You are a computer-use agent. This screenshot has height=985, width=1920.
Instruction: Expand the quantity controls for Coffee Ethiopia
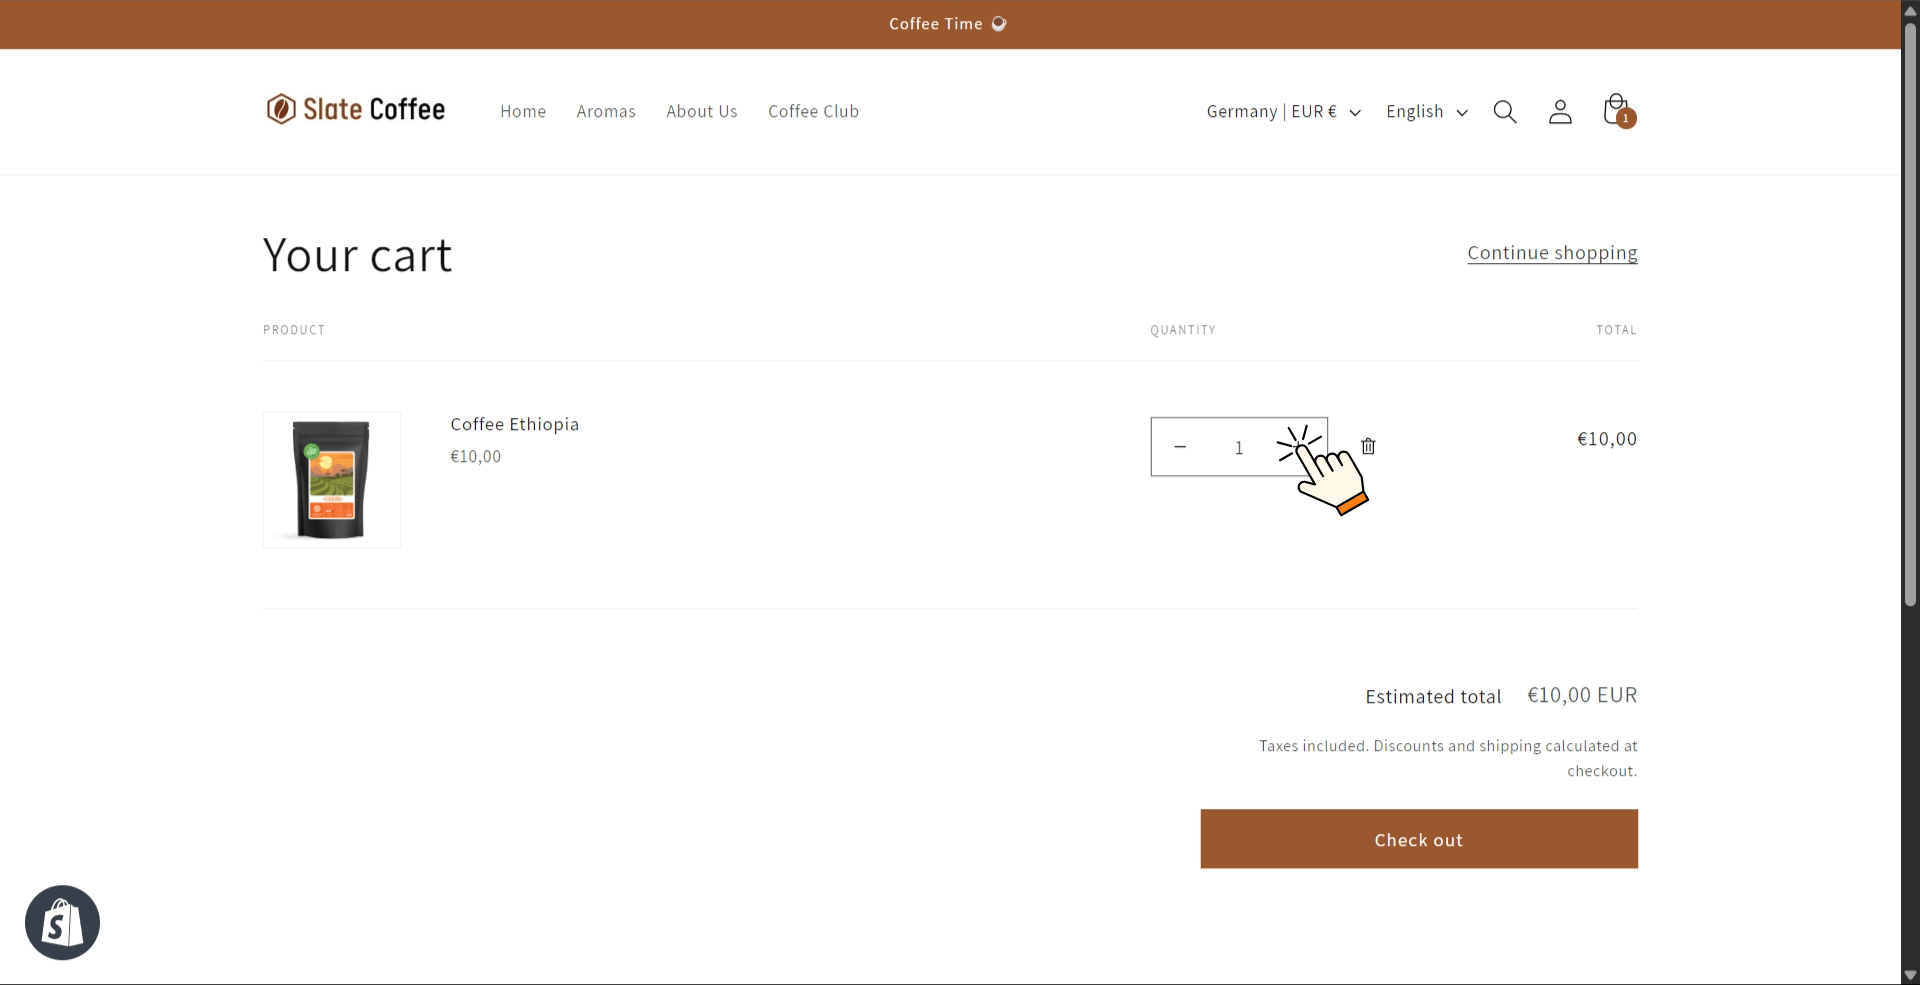click(x=1298, y=446)
